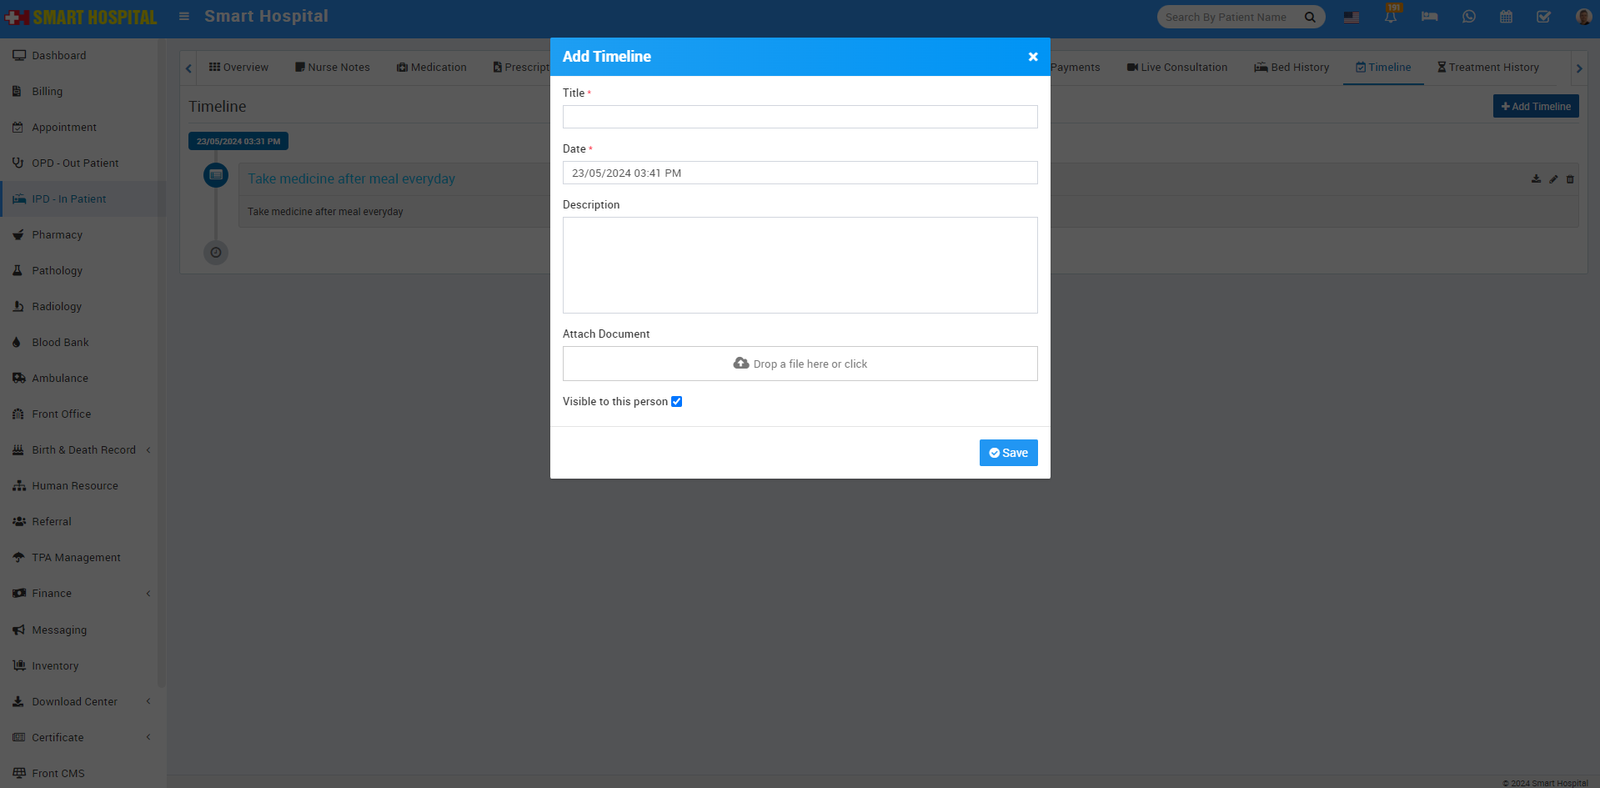Edit timeline entry with pencil icon
The image size is (1600, 788).
coord(1553,180)
